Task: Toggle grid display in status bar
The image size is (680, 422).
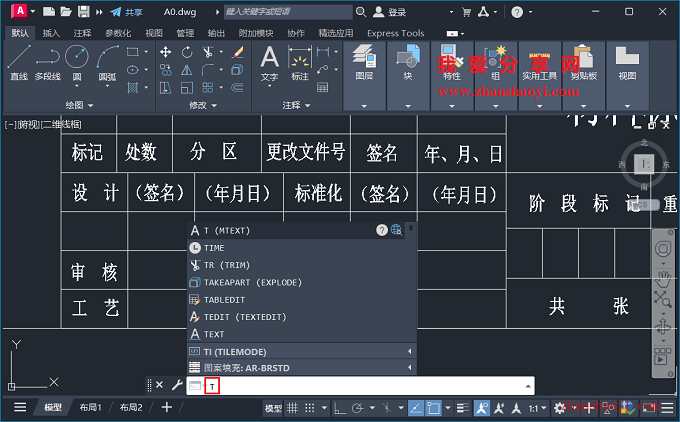Action: click(293, 408)
